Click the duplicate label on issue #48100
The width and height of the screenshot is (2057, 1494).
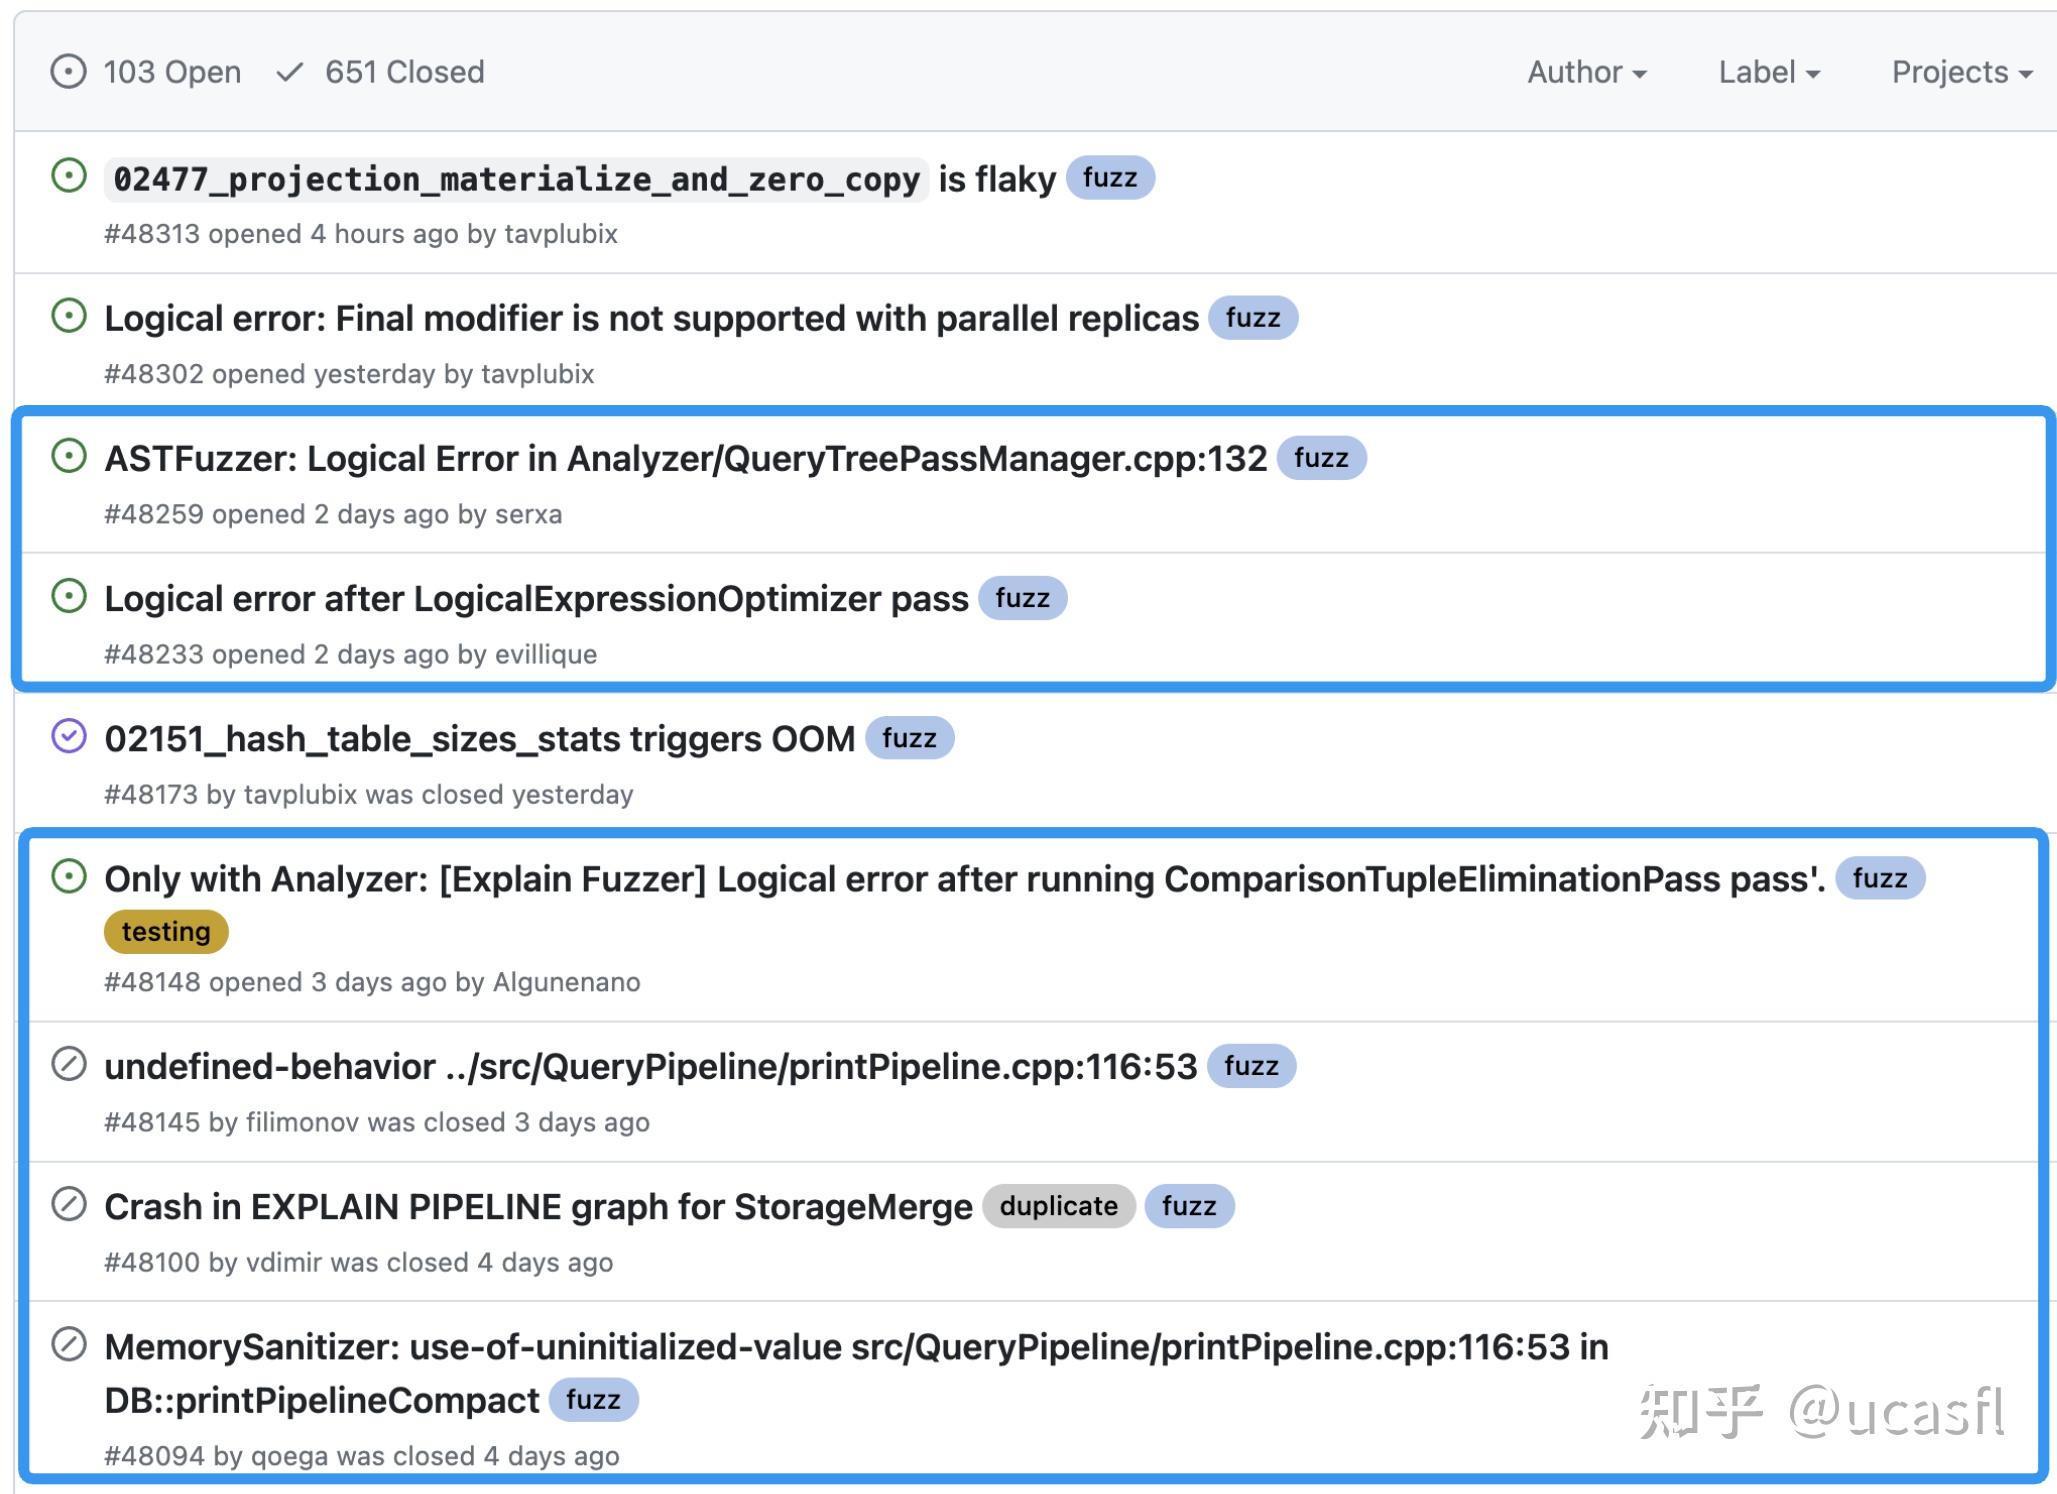(x=1058, y=1207)
